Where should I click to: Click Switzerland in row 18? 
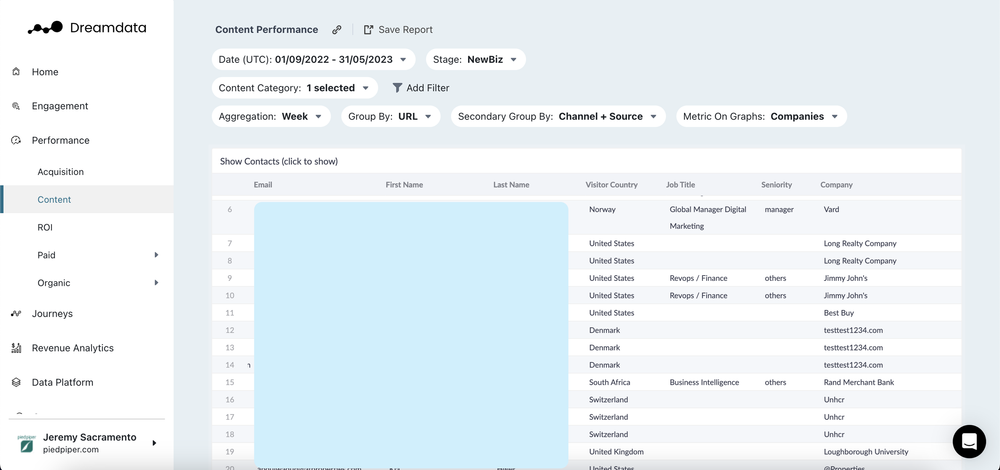click(x=608, y=434)
